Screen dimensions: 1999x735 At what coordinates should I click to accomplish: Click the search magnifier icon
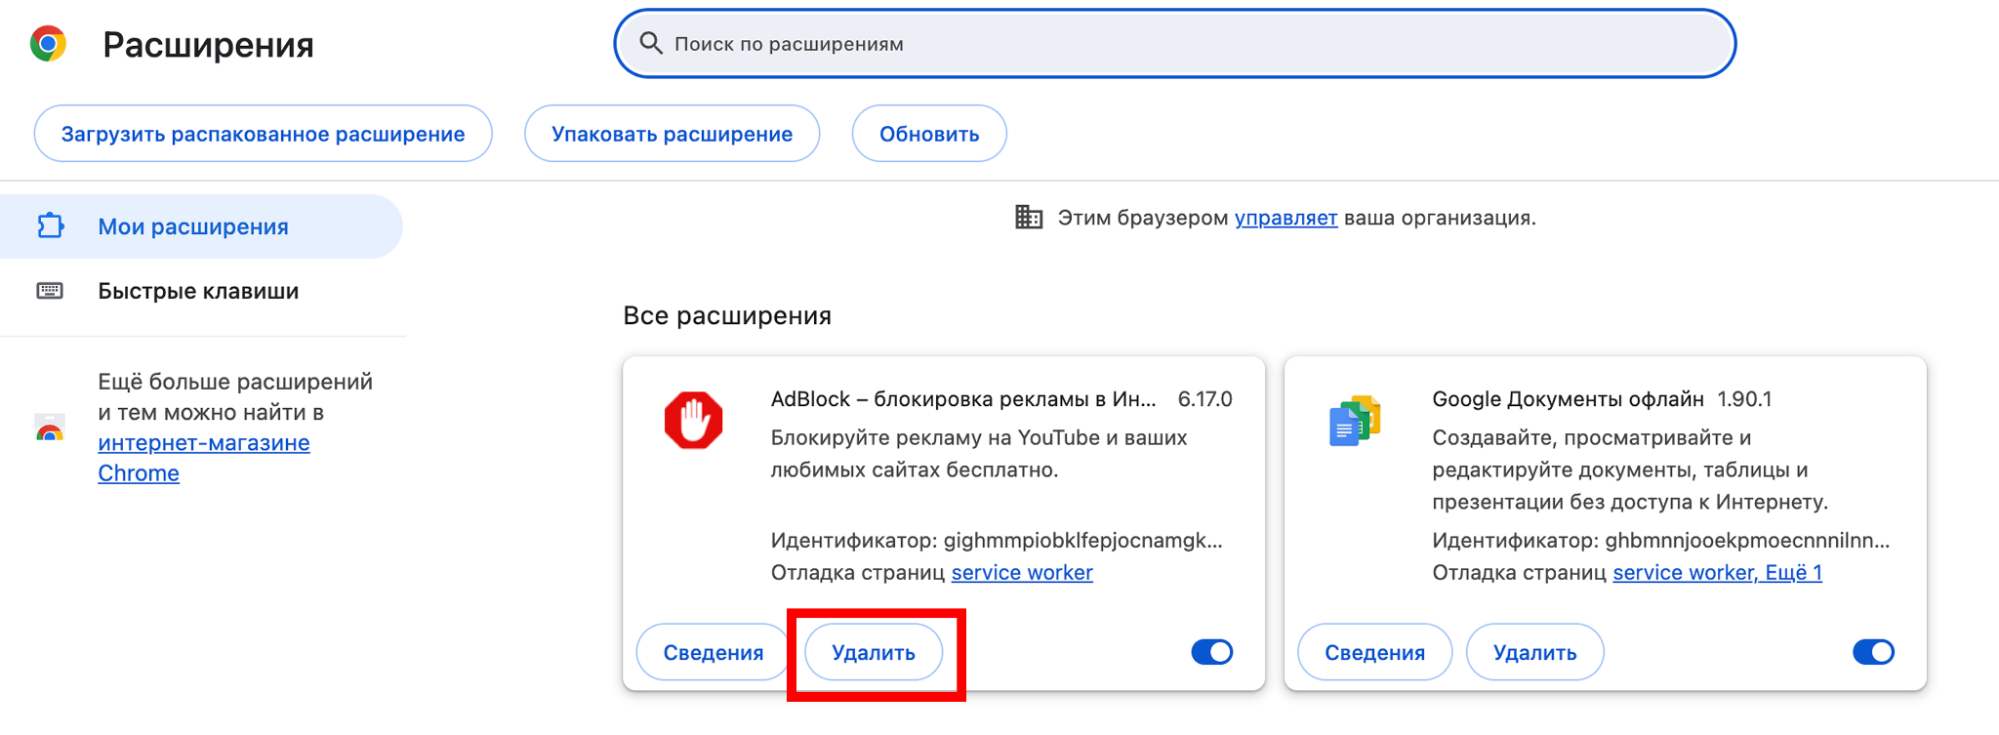click(x=651, y=43)
